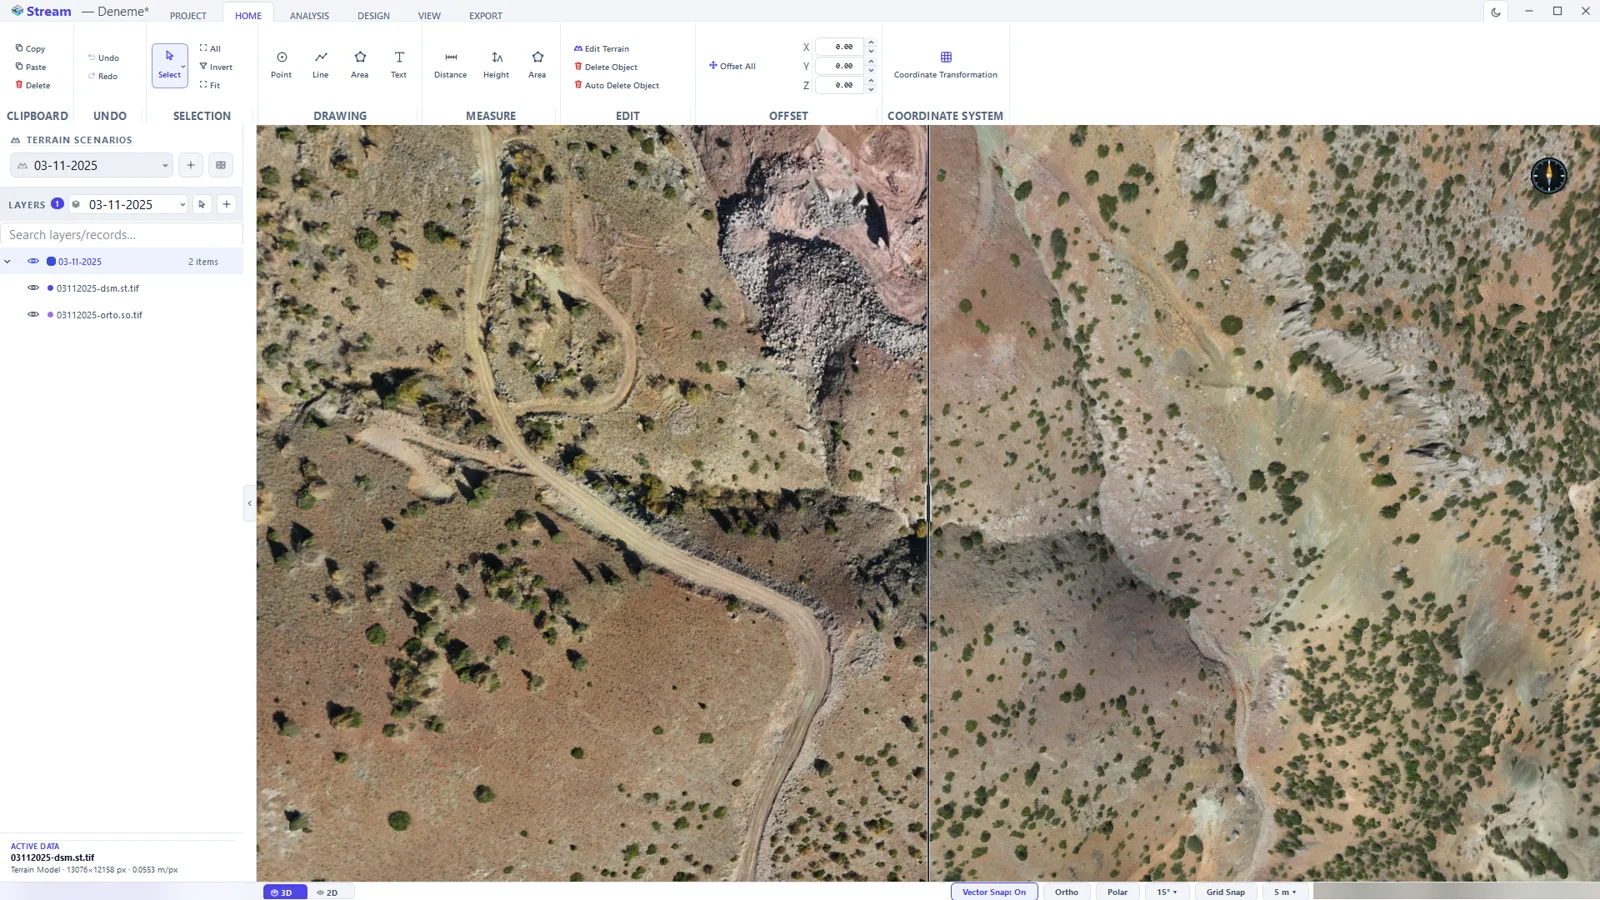Image resolution: width=1600 pixels, height=900 pixels.
Task: Toggle Vector Snap on or off
Action: point(994,892)
